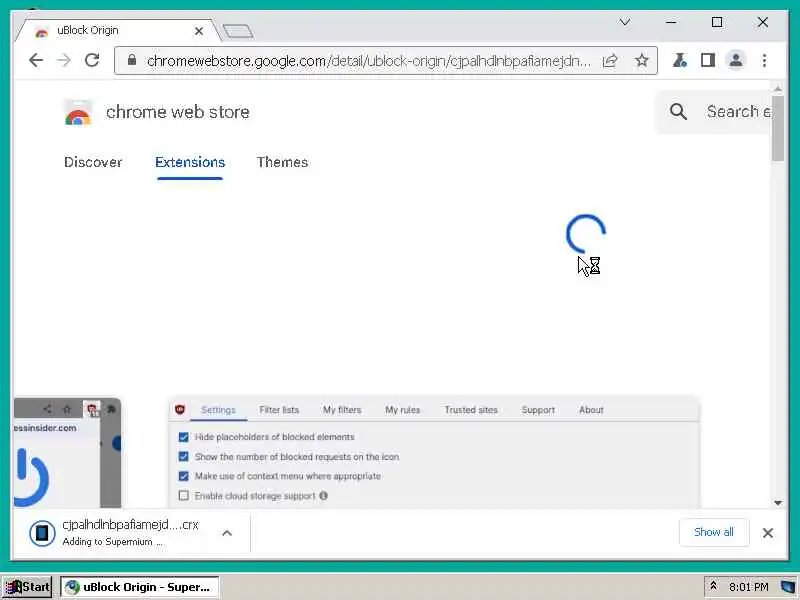Screen dimensions: 800x600
Task: Go back using the browser back arrow
Action: (35, 60)
